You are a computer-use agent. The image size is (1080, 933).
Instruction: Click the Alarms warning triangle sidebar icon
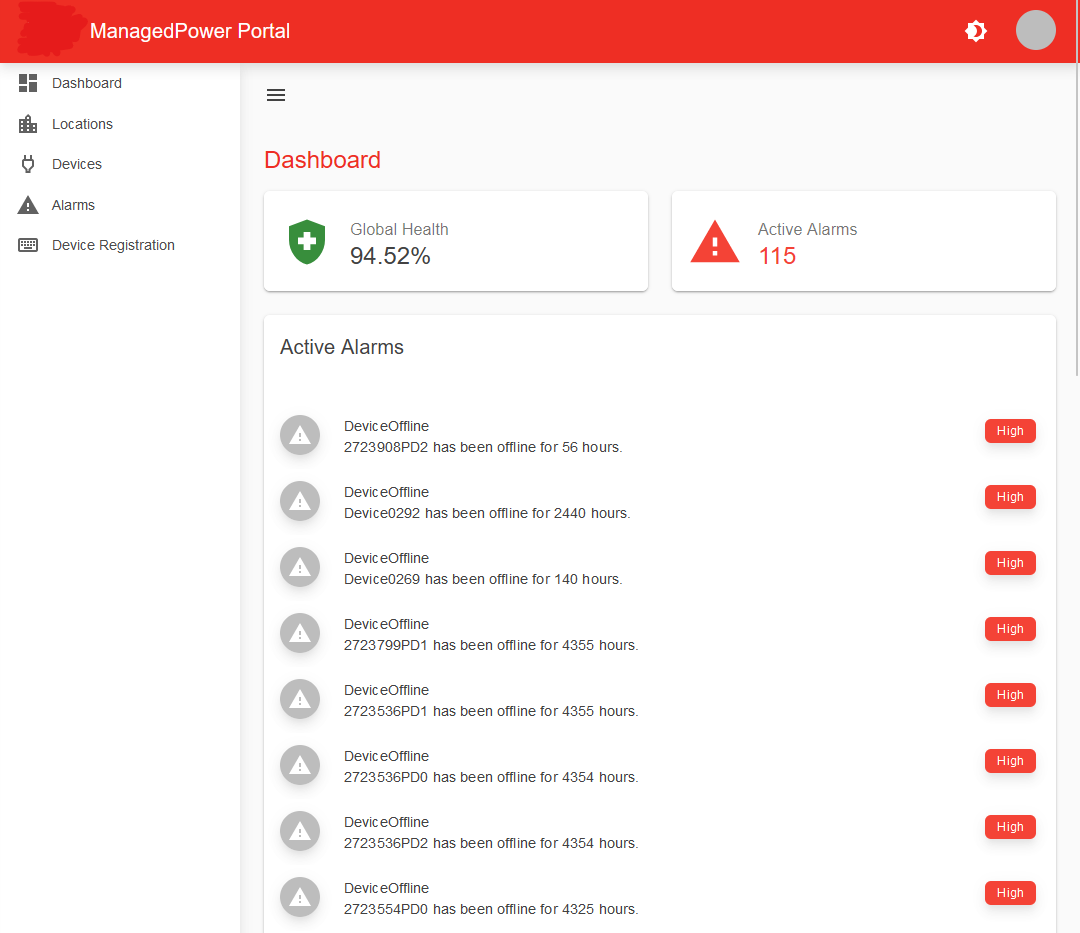pyautogui.click(x=28, y=205)
